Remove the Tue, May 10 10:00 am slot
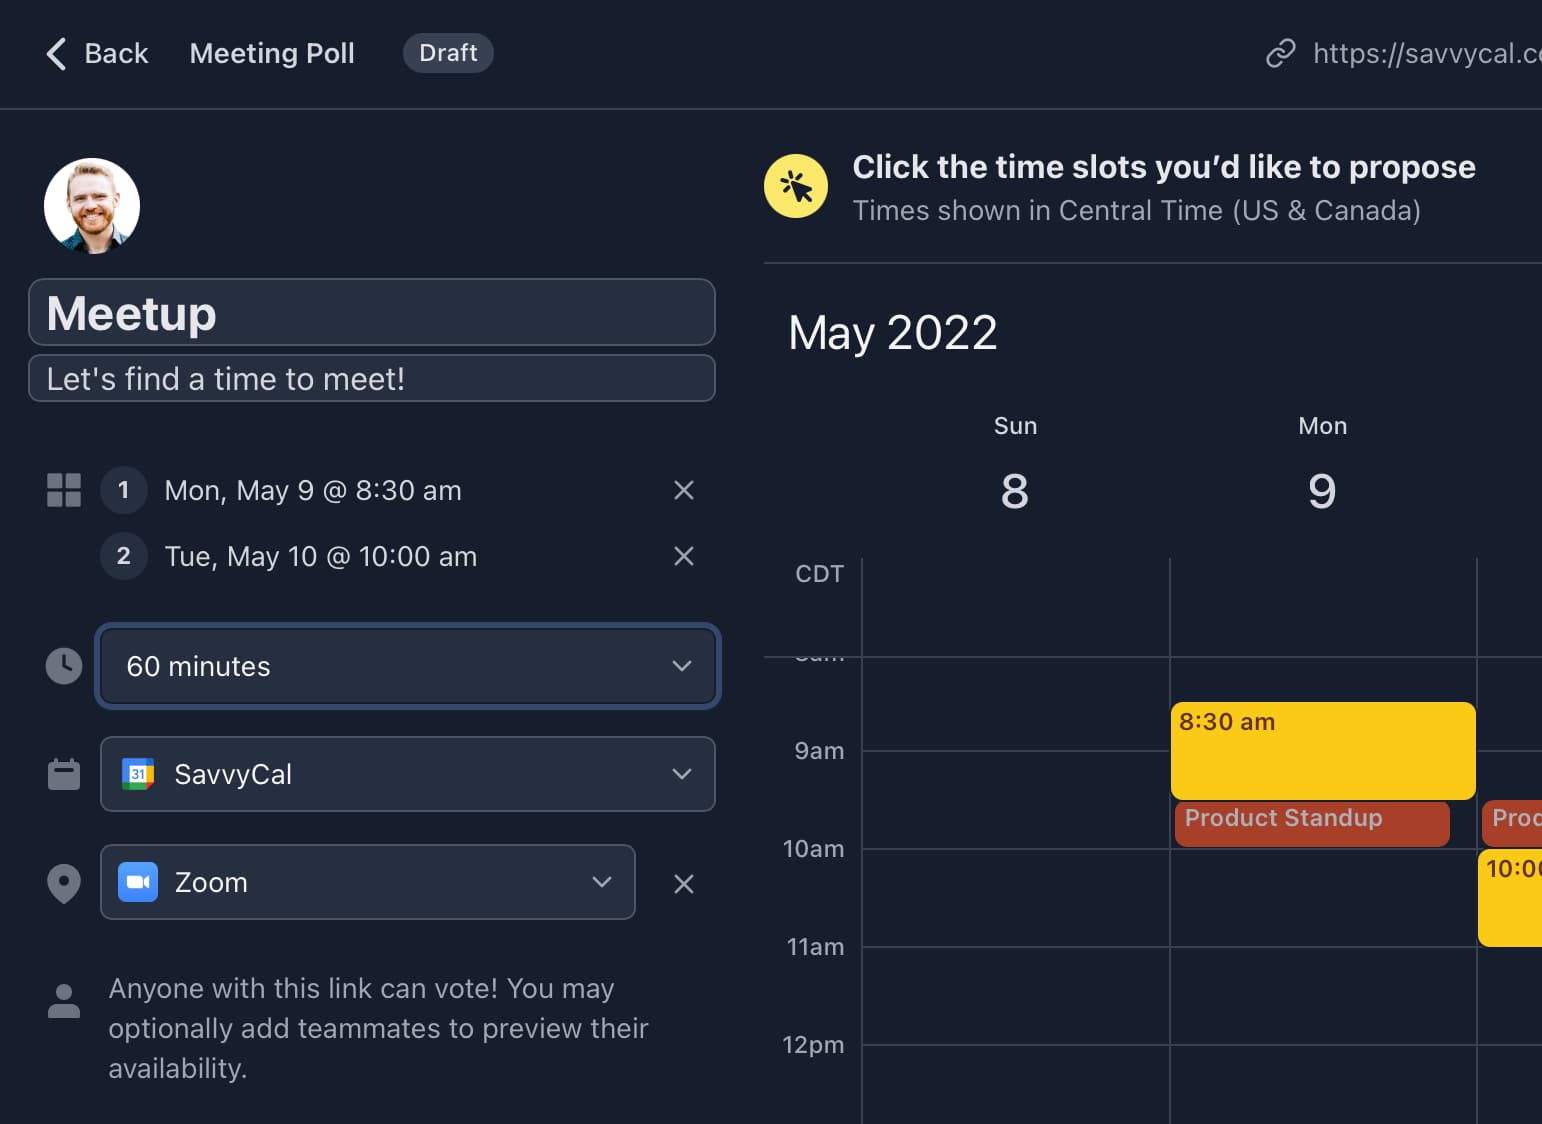 tap(684, 556)
